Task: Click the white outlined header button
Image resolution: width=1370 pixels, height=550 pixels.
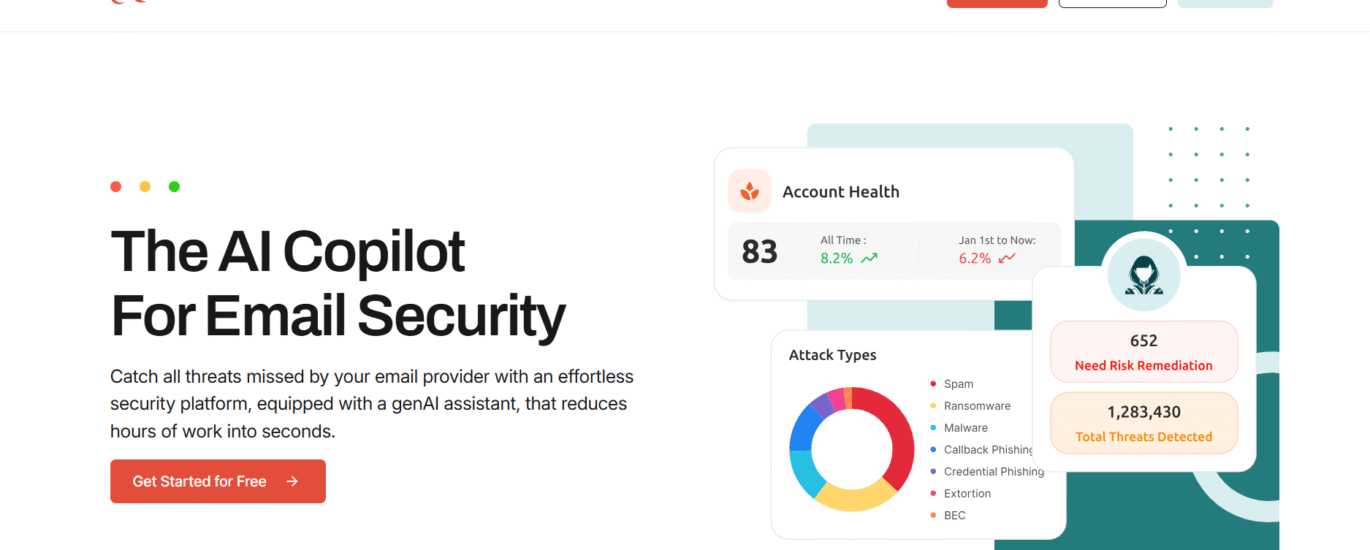Action: pos(1112,3)
